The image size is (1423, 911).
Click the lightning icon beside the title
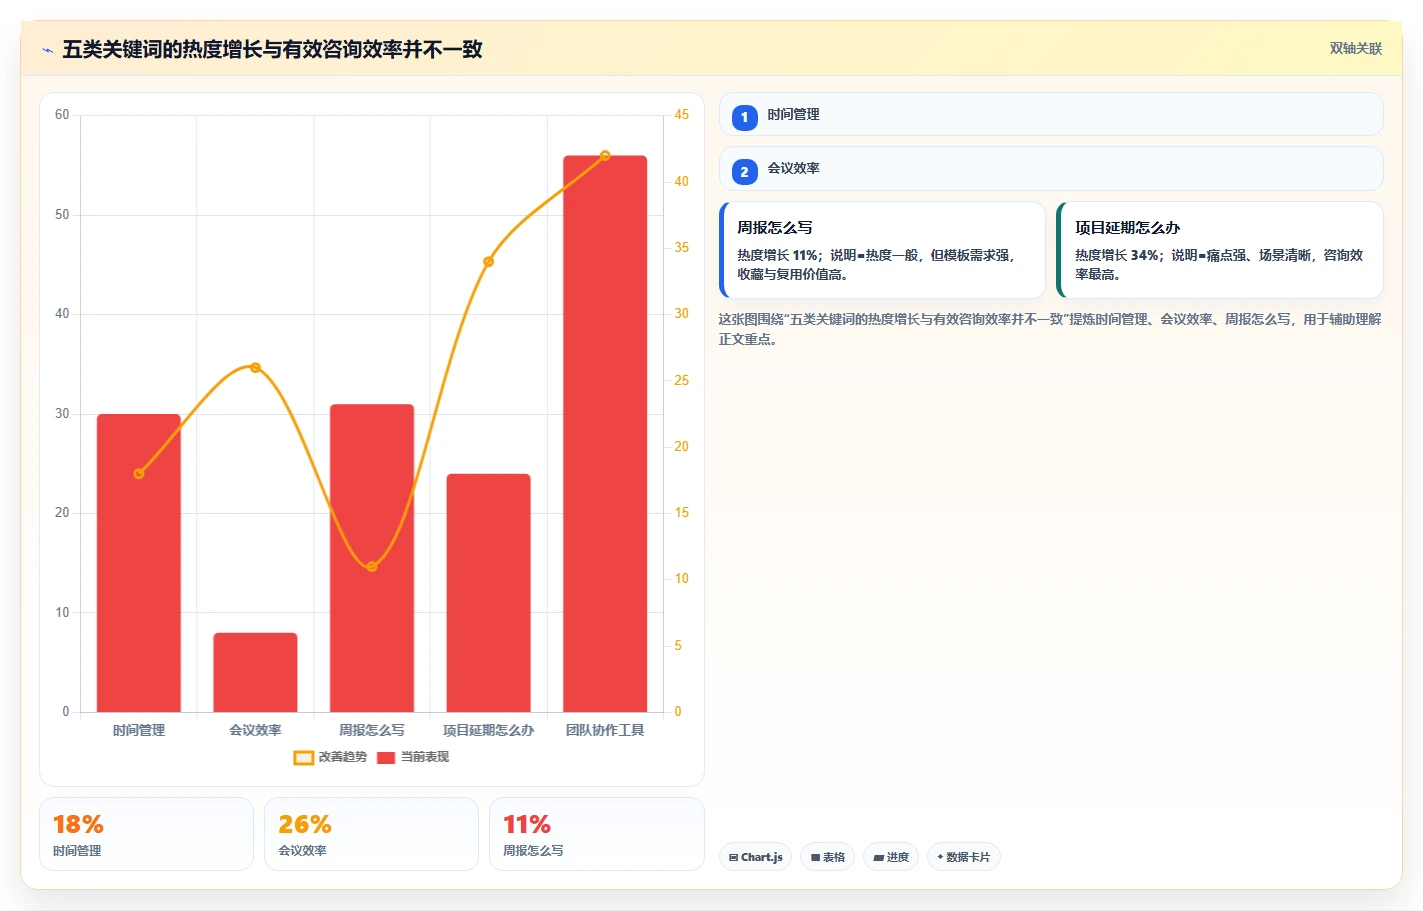(x=47, y=50)
